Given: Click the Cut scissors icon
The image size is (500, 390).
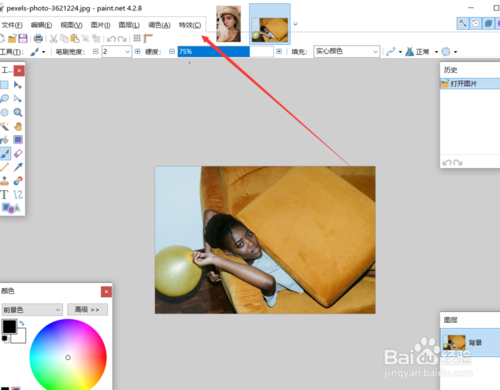Looking at the screenshot, I should [54, 39].
